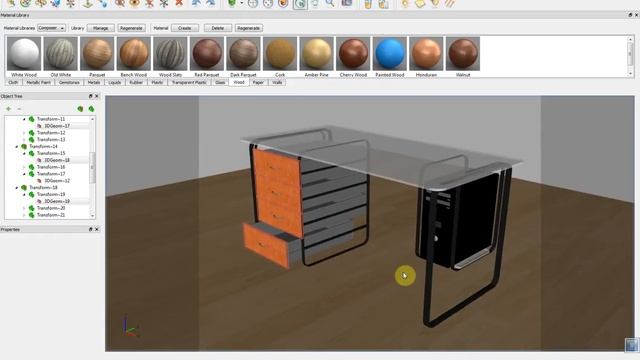This screenshot has height=360, width=640.
Task: Click the highlighted green circular toolbar icon
Action: click(x=300, y=4)
